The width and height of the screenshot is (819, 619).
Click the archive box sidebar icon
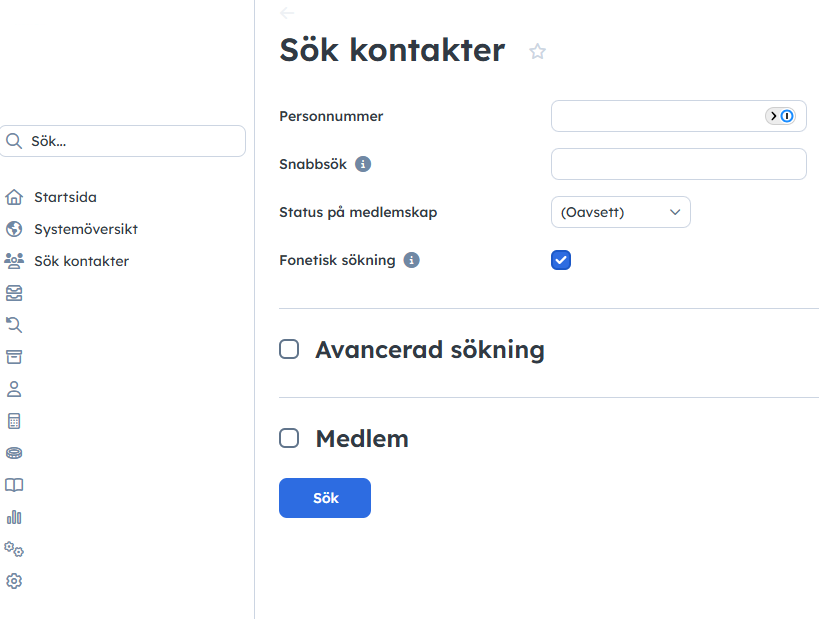(x=14, y=357)
